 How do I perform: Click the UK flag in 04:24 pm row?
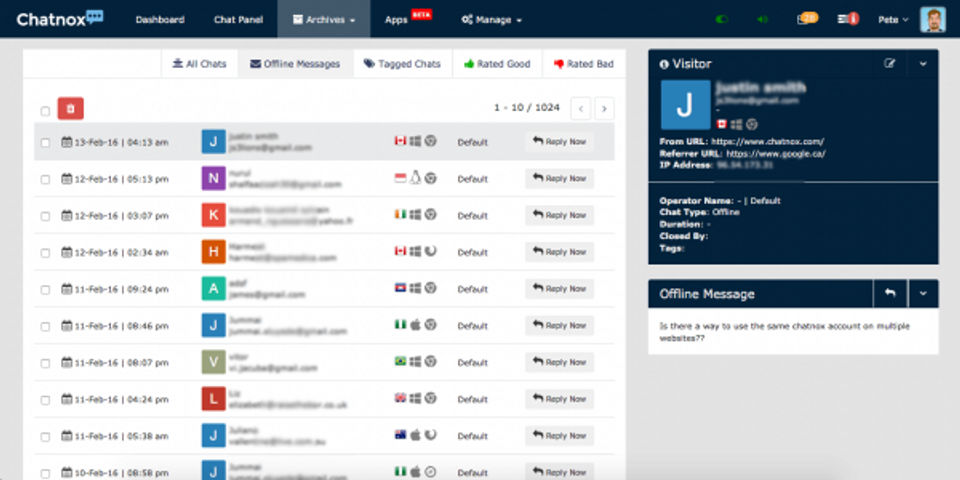(x=400, y=398)
